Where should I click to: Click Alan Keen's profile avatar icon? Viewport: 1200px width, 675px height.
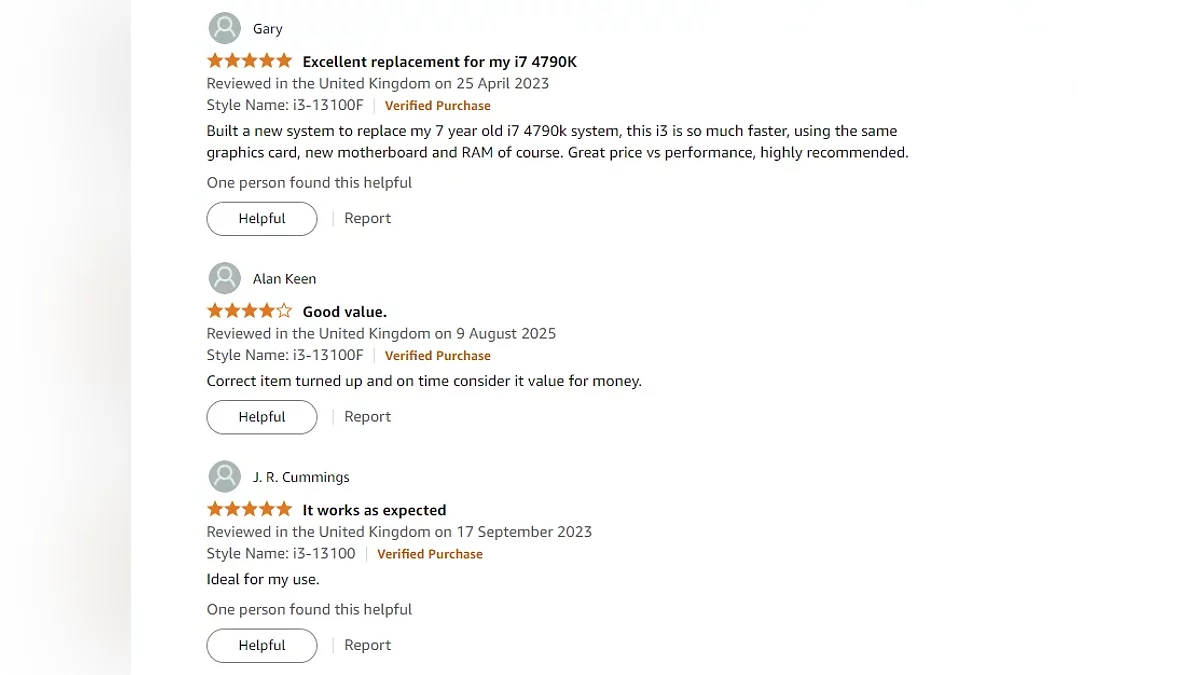[x=224, y=278]
